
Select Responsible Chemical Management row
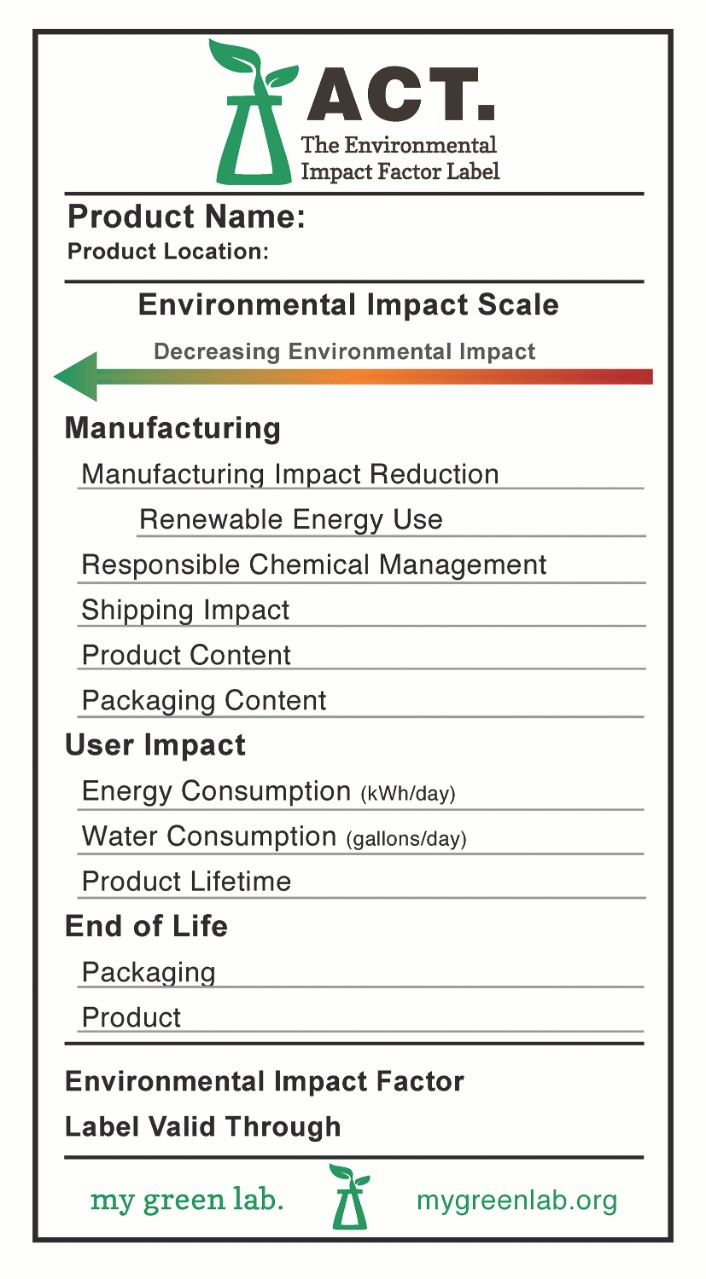314,565
